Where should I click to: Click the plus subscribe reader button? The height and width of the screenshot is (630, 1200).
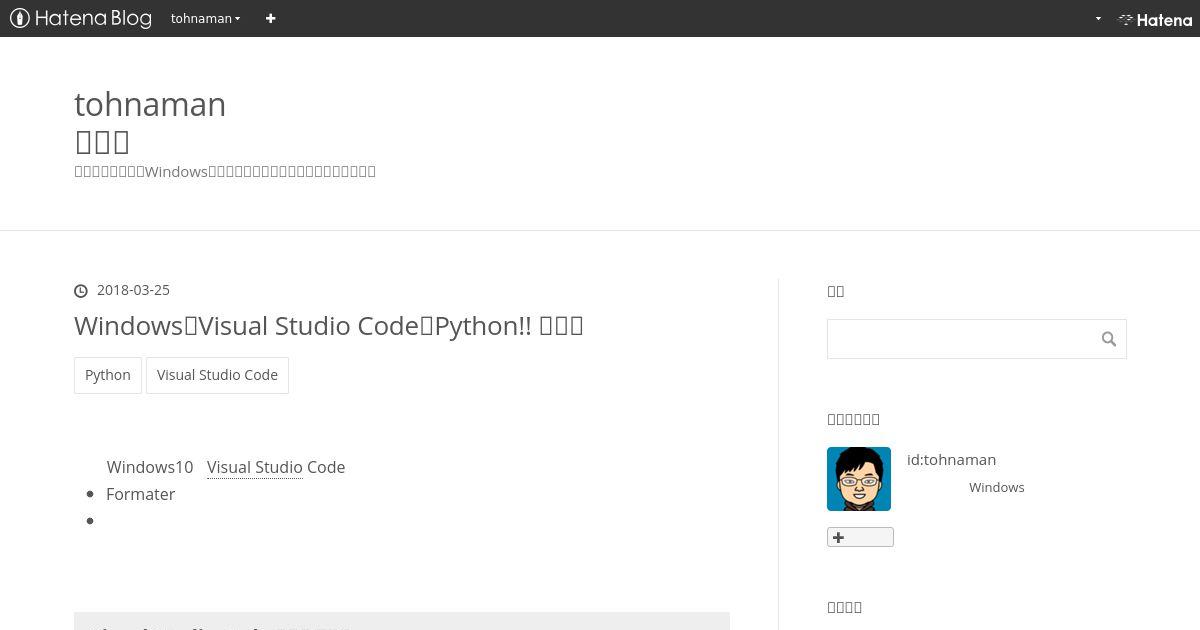(860, 537)
